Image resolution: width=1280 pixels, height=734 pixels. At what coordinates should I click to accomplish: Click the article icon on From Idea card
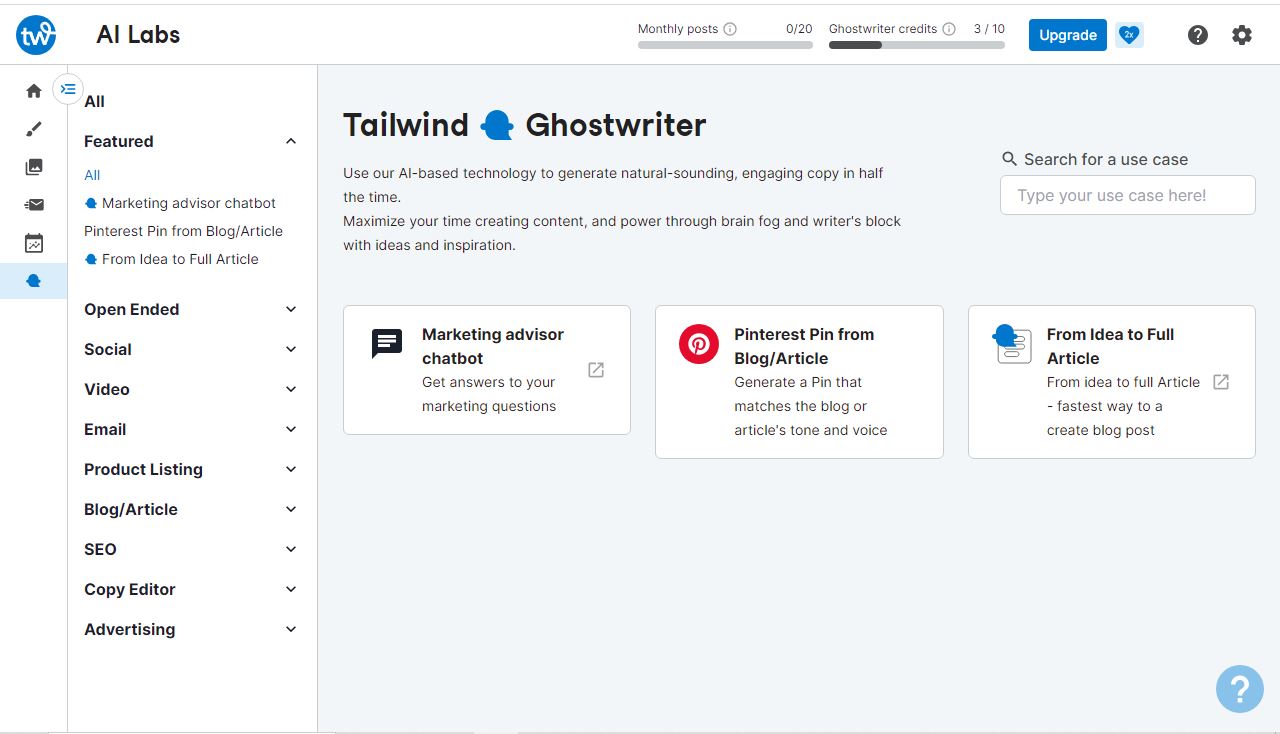[x=1012, y=343]
